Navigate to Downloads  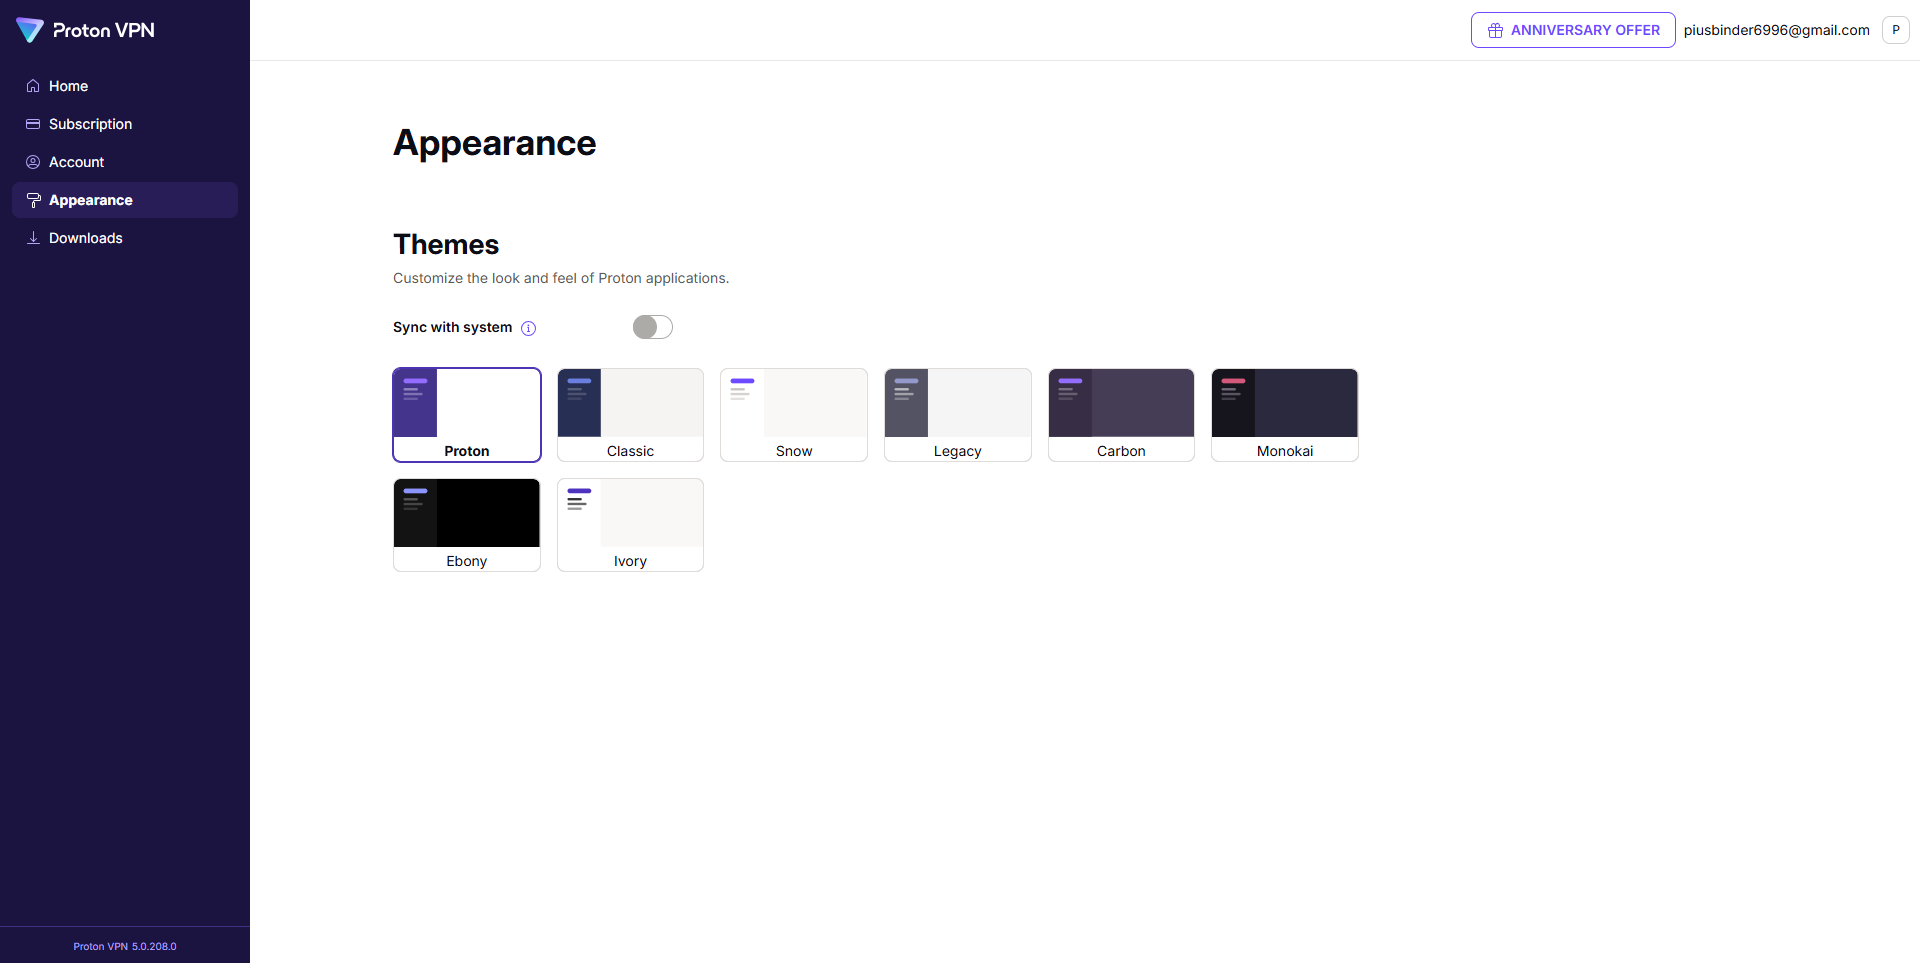(125, 238)
